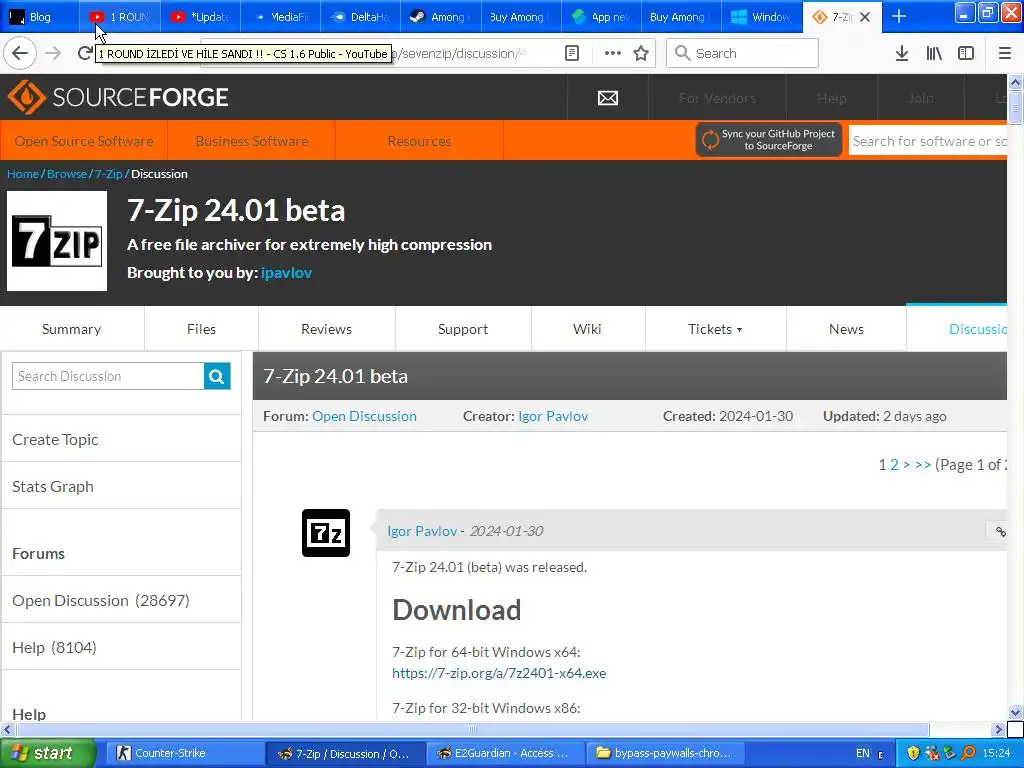Click the For Vendors header link

coord(717,98)
